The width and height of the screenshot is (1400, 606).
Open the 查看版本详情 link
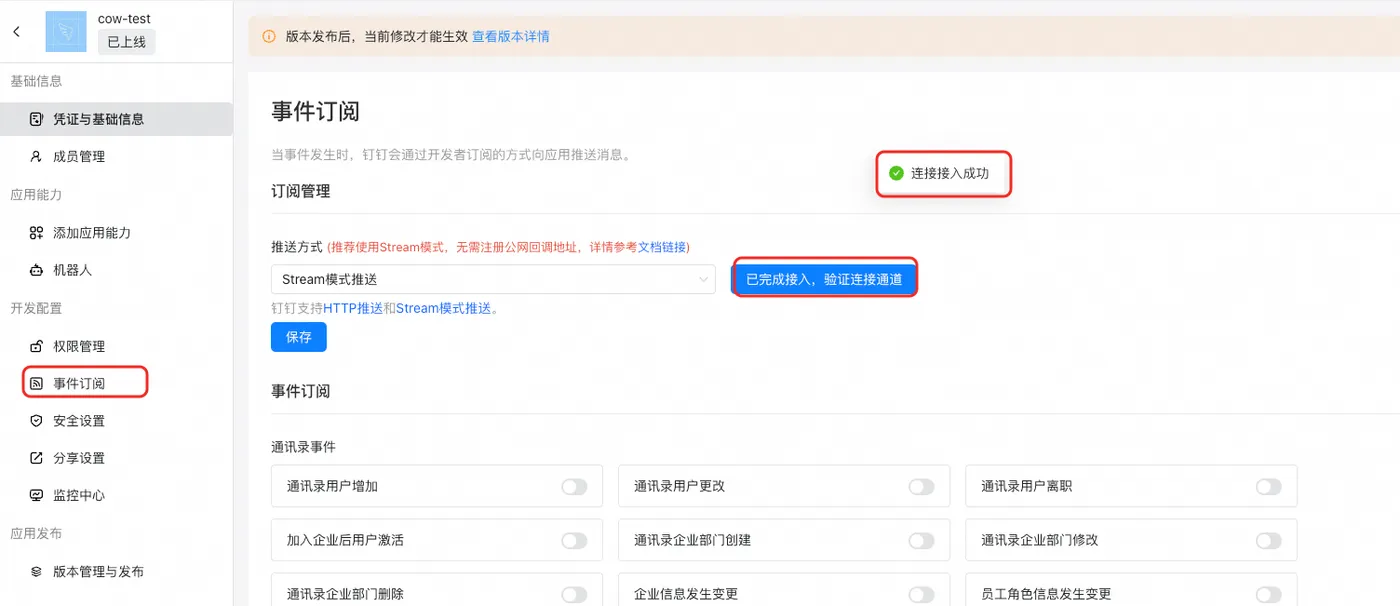(511, 37)
